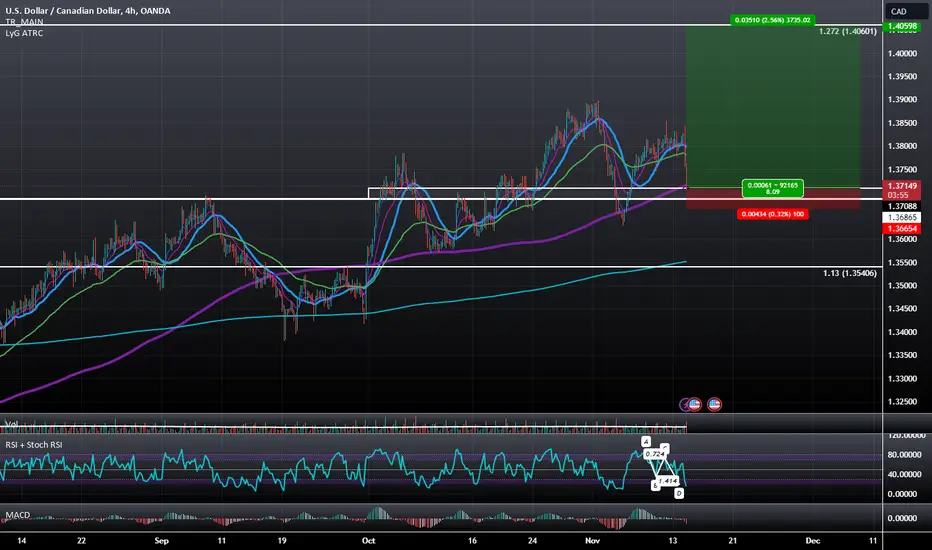Click the Nov label on the time axis
932x550 pixels.
click(x=592, y=540)
